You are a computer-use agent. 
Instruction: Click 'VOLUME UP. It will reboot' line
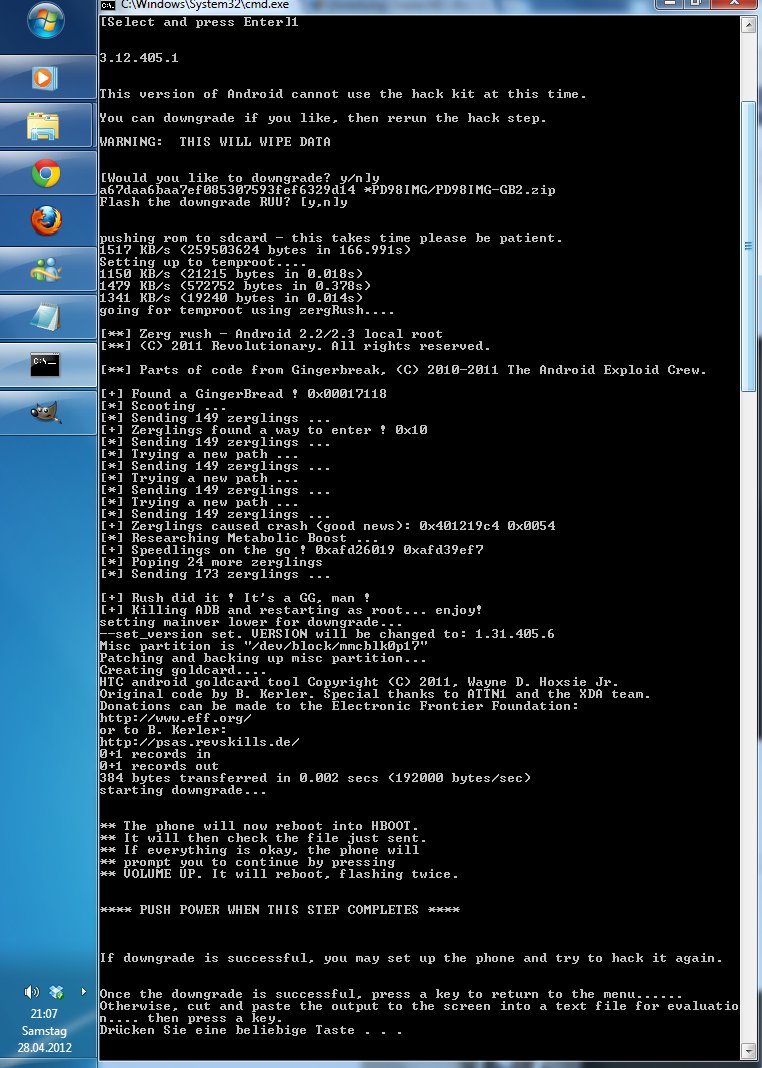click(x=279, y=874)
